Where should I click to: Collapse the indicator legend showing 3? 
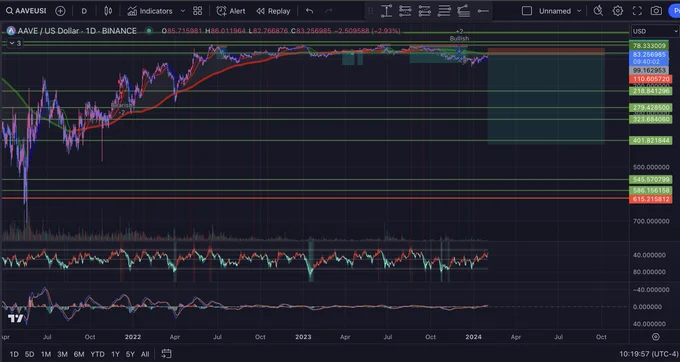click(15, 43)
